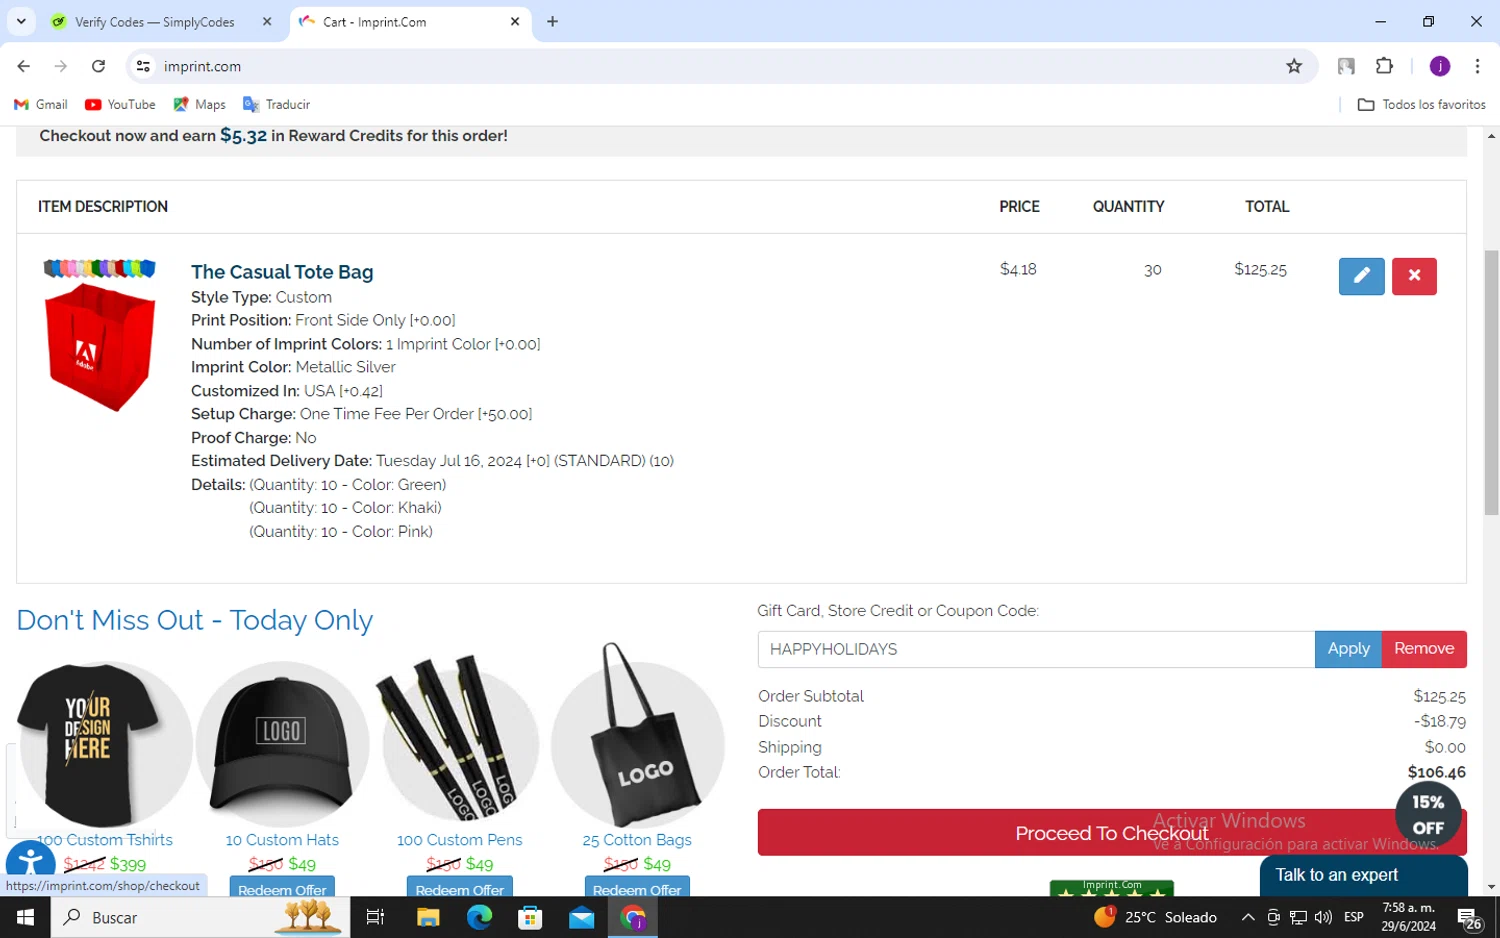Click the red tote bag thumbnail
Viewport: 1500px width, 938px height.
100,336
